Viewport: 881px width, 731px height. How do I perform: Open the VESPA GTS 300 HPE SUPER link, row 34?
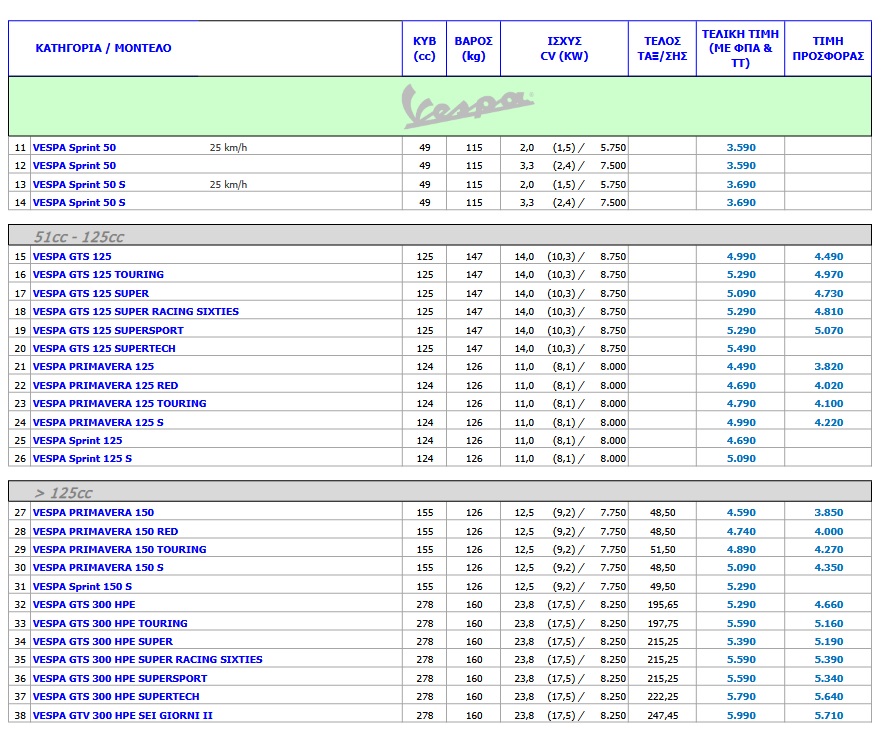coord(103,642)
